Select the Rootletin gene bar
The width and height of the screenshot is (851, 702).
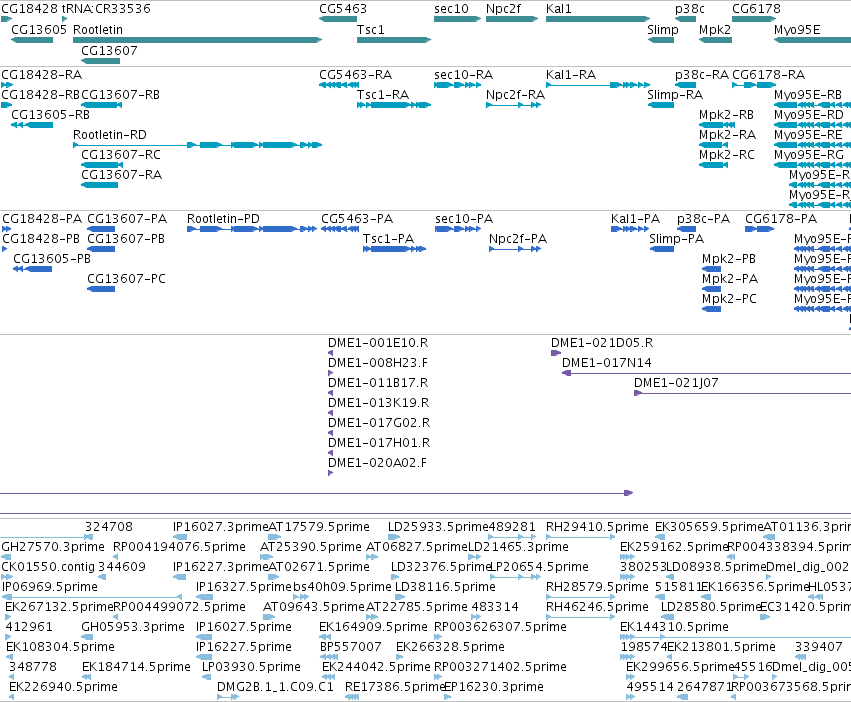pos(198,40)
